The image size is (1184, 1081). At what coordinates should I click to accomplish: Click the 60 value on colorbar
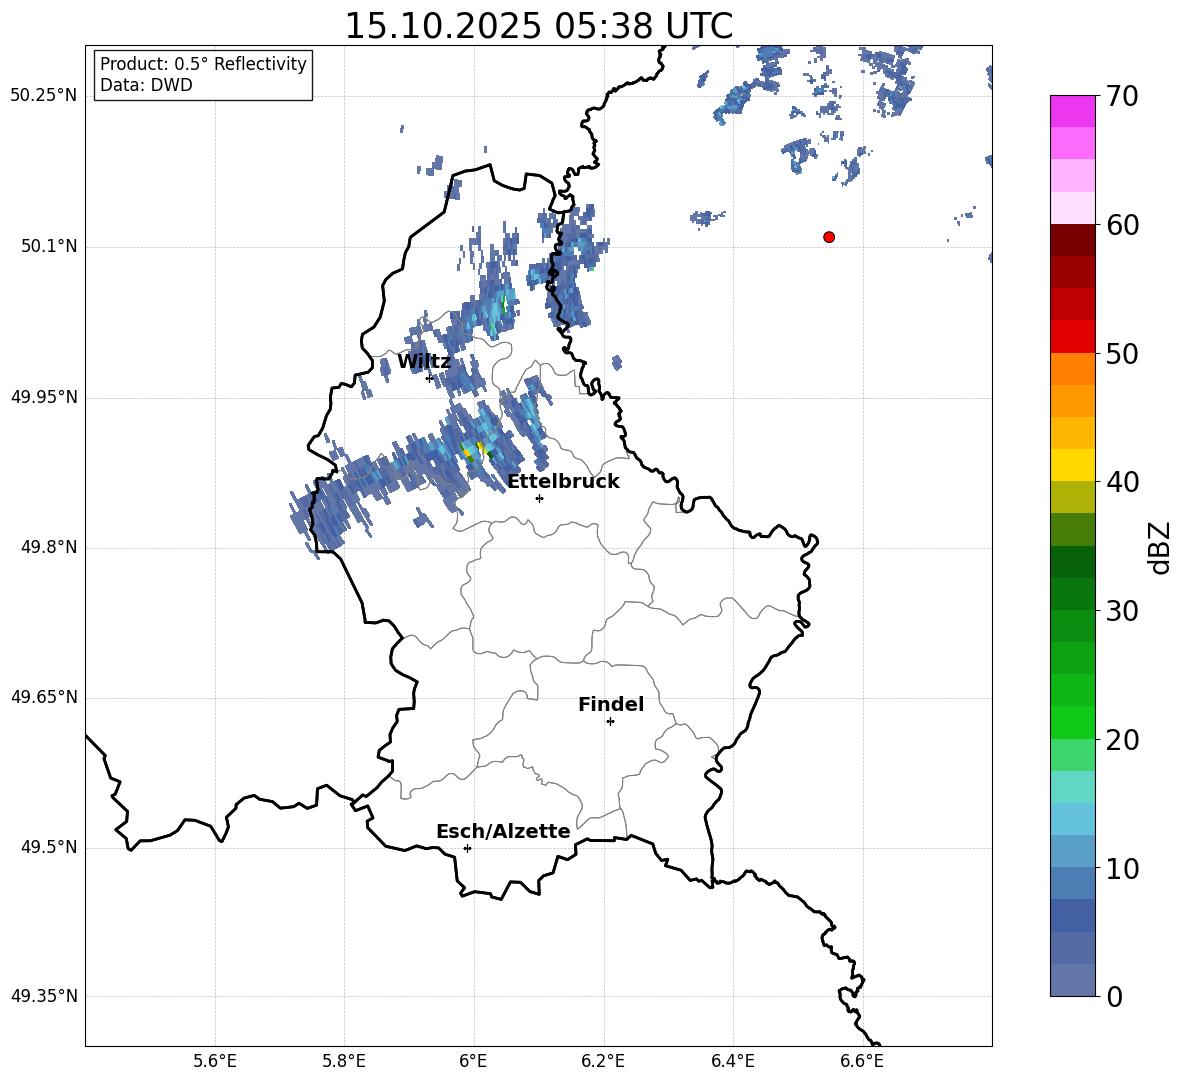point(1122,225)
